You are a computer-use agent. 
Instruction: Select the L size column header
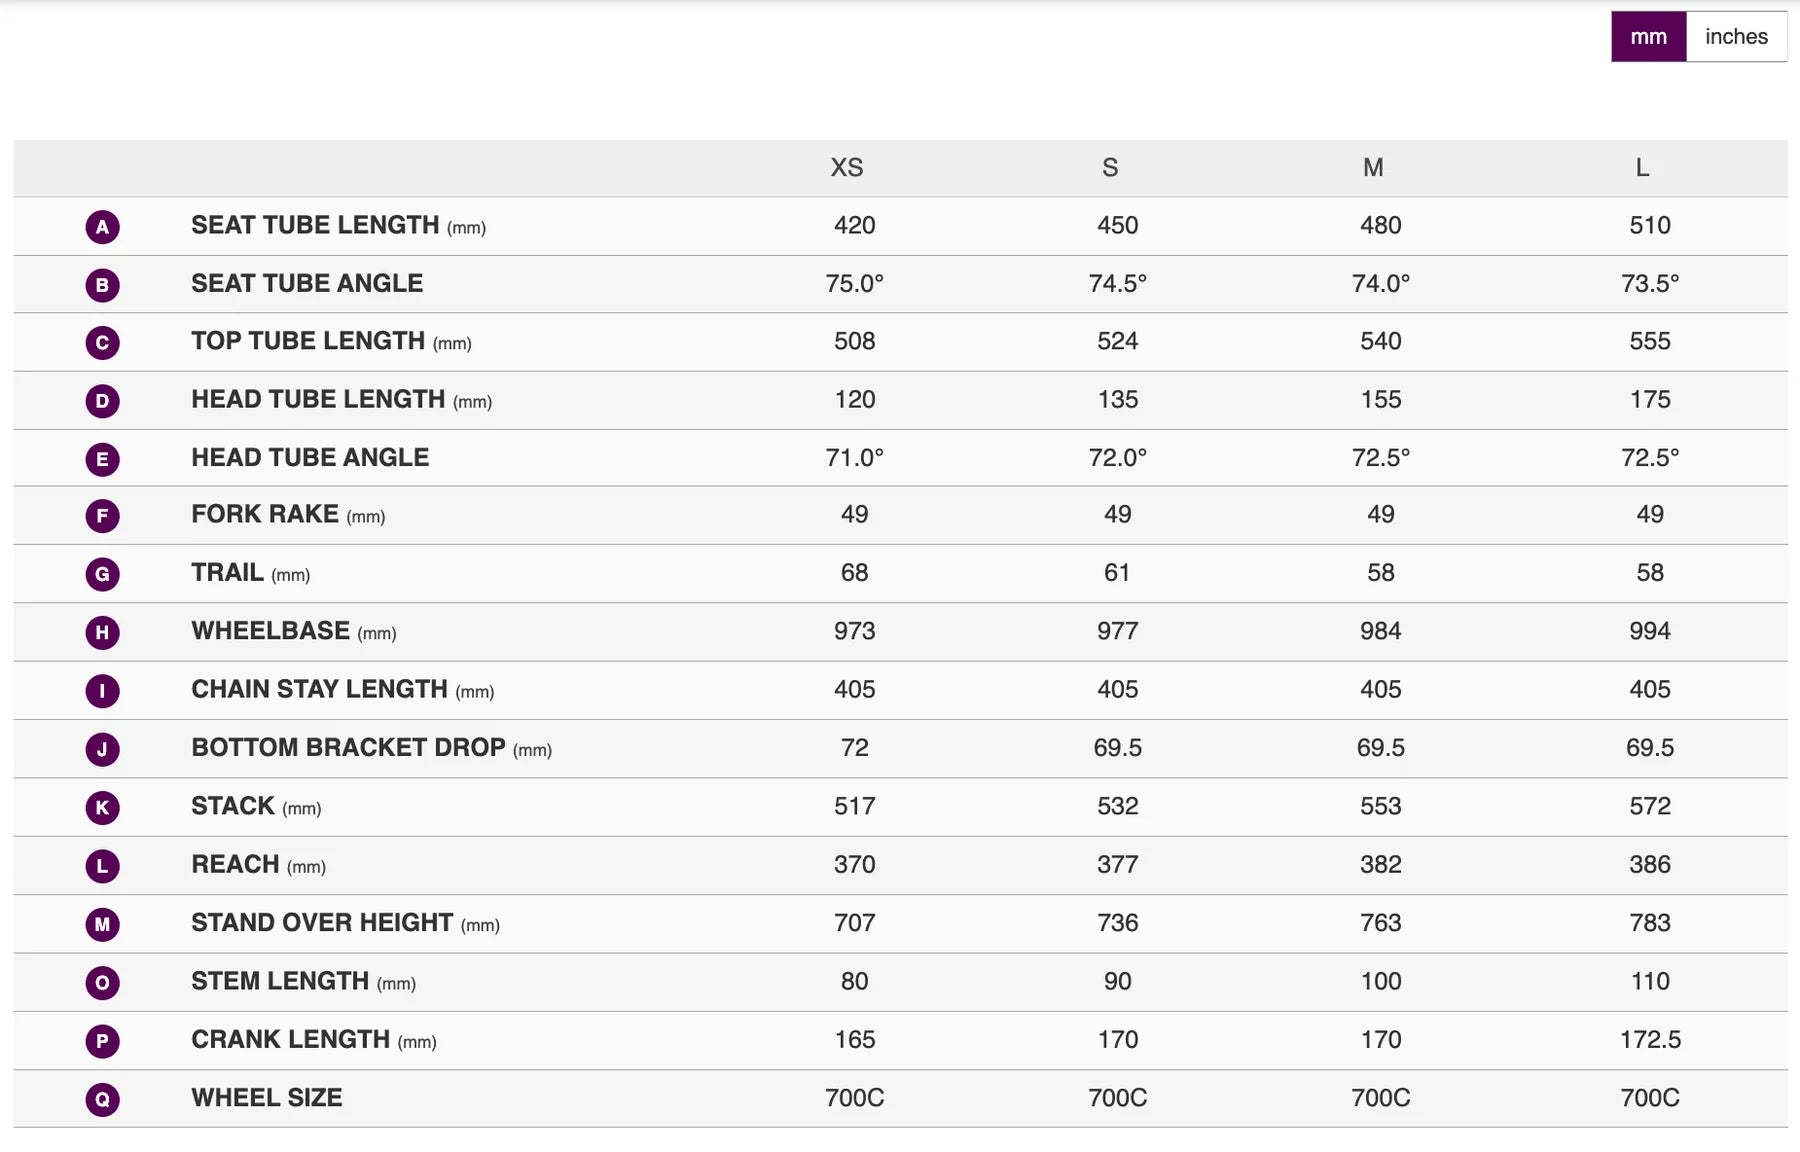click(x=1642, y=168)
